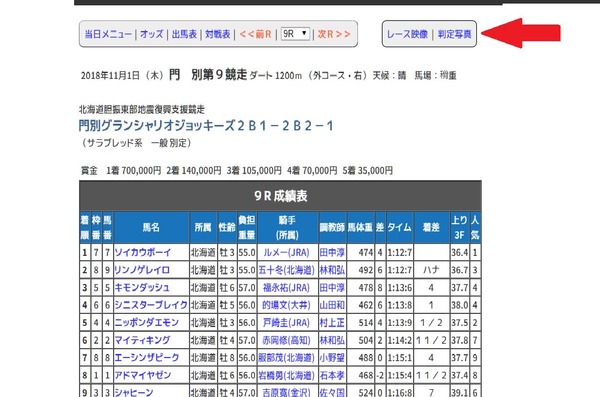Open jockey ルメー(JRA) profile
Image resolution: width=600 pixels, height=397 pixels.
point(286,252)
